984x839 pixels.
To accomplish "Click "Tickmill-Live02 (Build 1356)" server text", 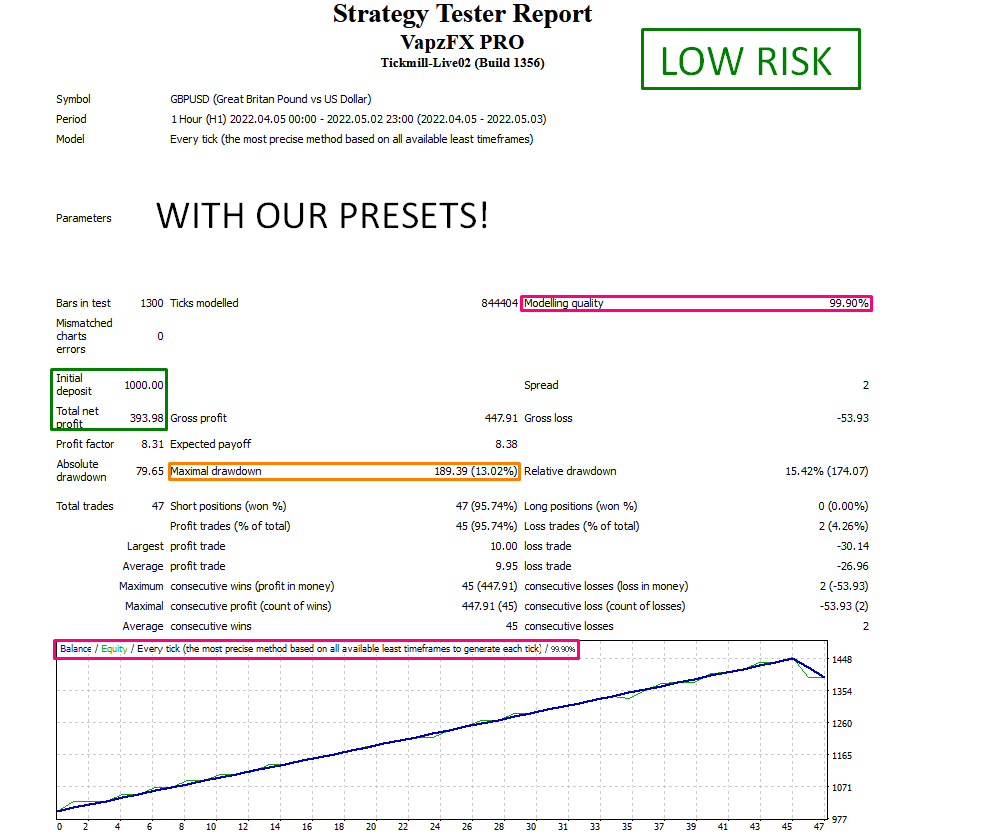I will click(463, 63).
